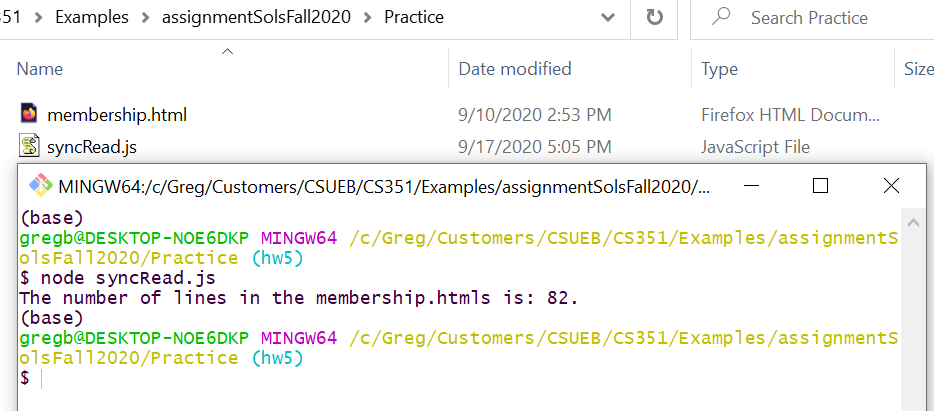Maximize the MINGW64 terminal window

(x=820, y=186)
